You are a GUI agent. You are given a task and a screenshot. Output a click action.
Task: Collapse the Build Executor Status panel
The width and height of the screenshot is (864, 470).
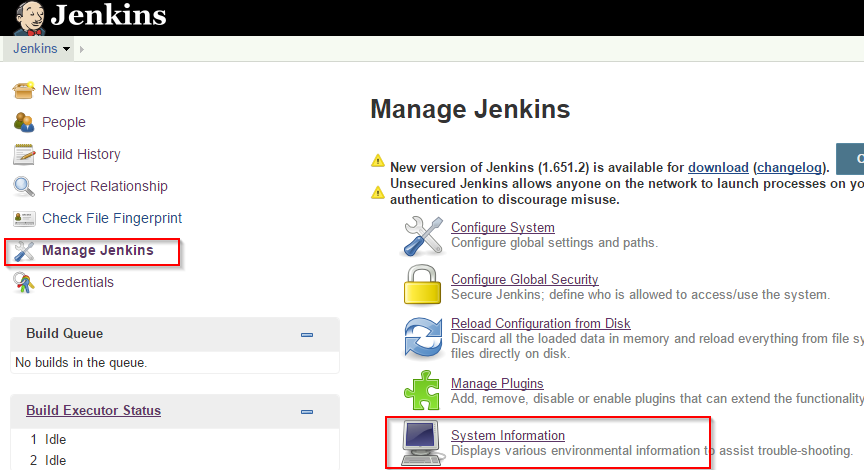[x=307, y=412]
